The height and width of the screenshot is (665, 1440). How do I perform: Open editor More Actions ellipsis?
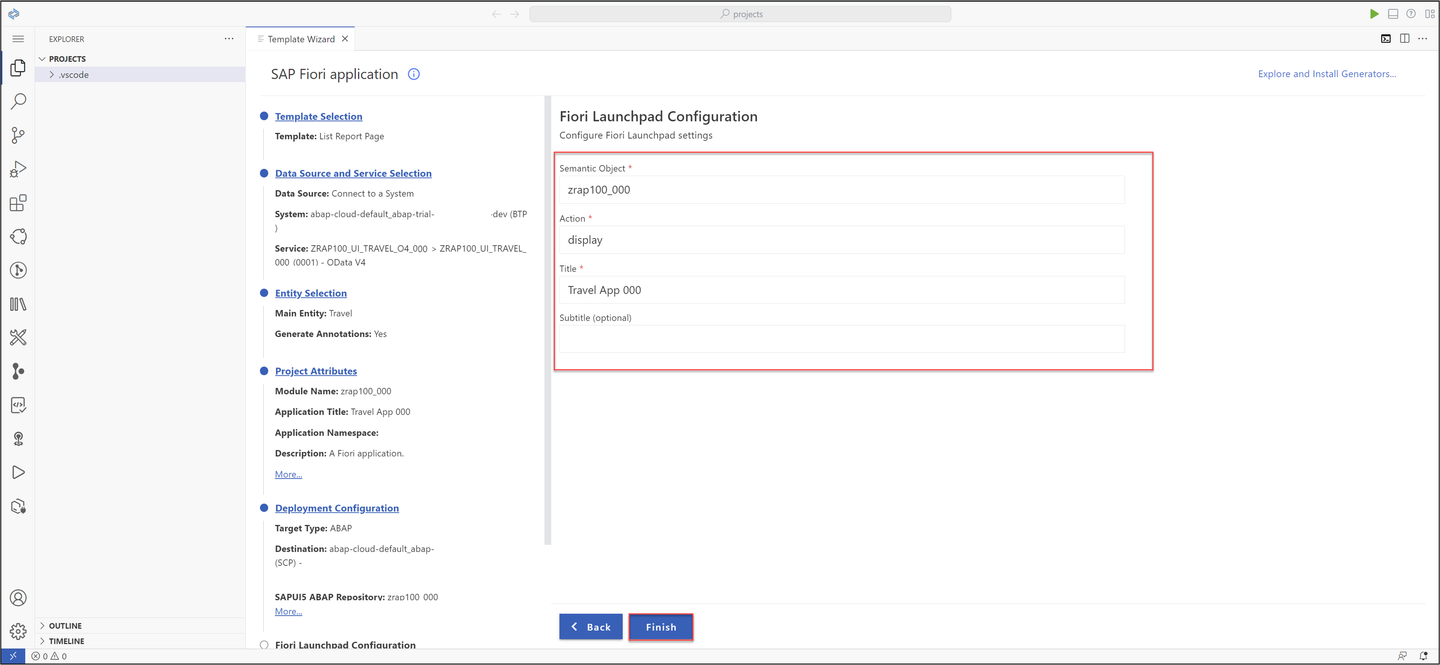1424,39
